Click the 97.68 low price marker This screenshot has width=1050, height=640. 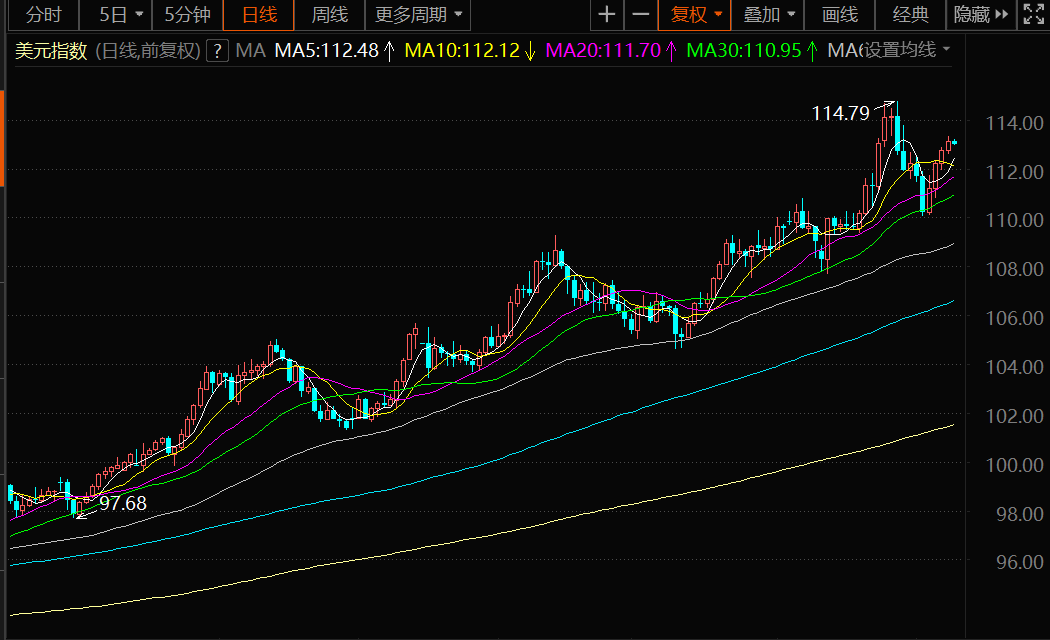click(123, 503)
